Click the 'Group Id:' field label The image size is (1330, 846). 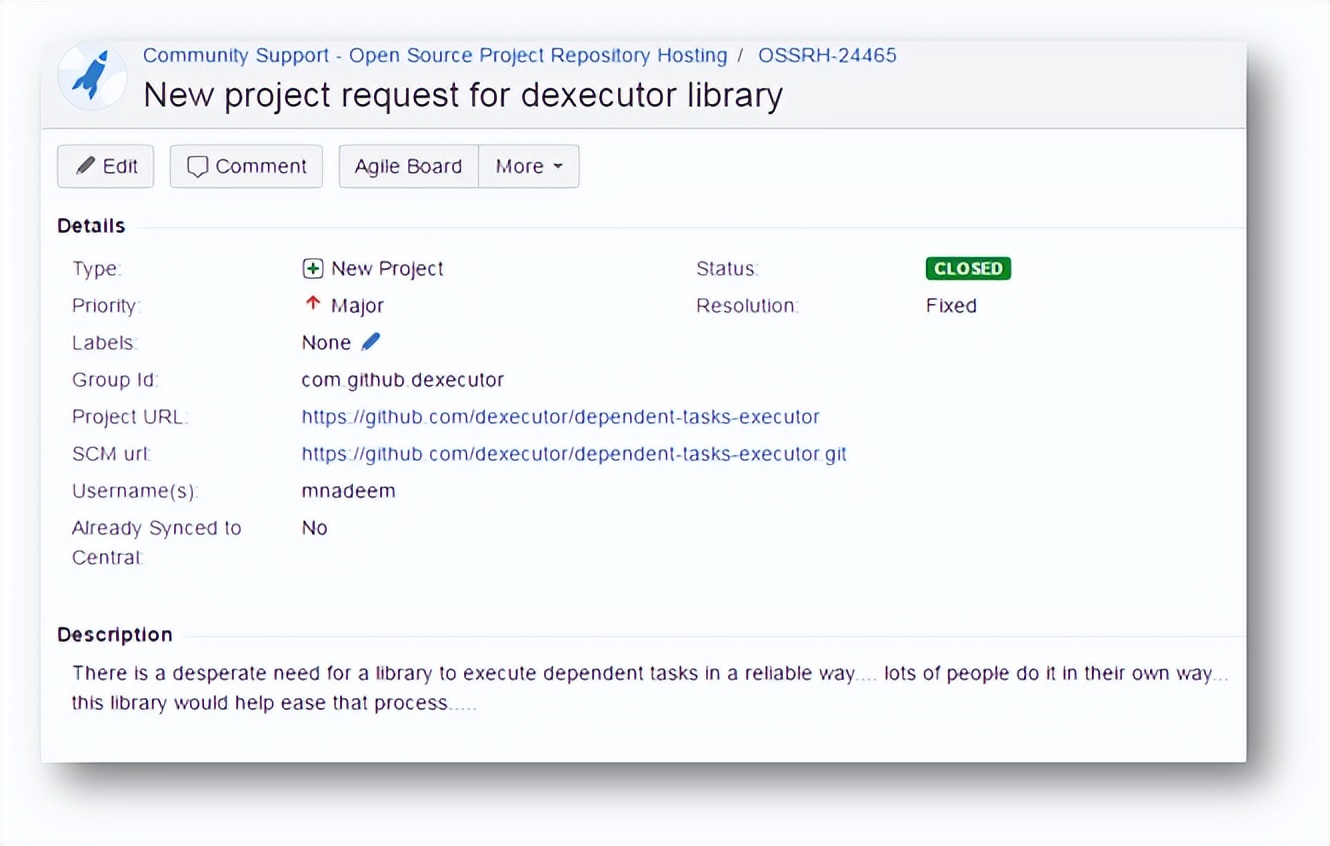click(x=115, y=380)
